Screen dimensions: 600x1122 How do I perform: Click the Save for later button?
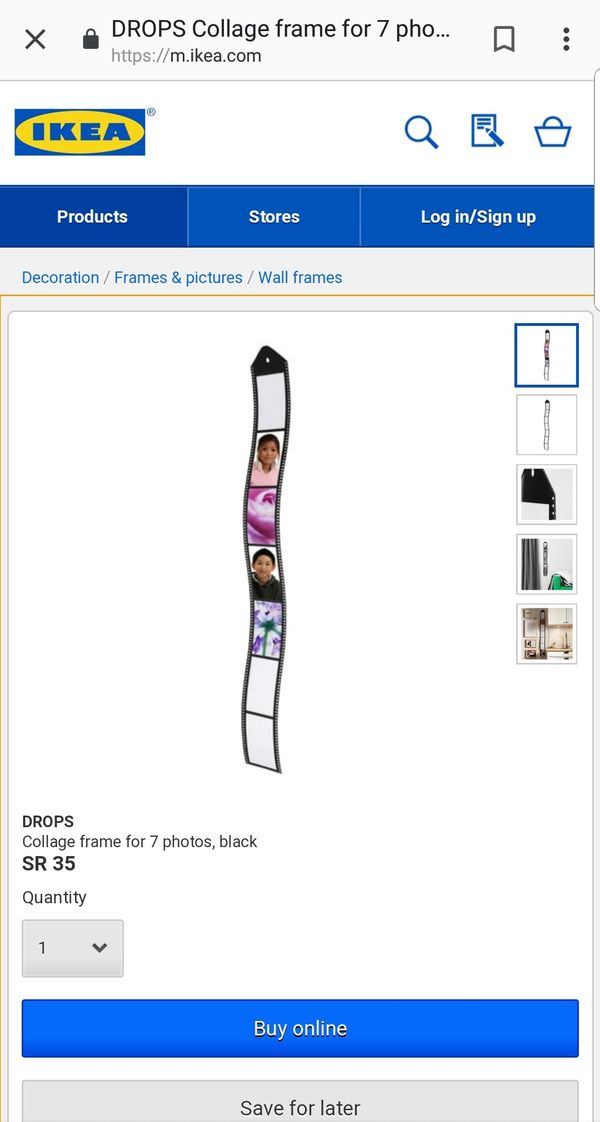click(x=300, y=1102)
